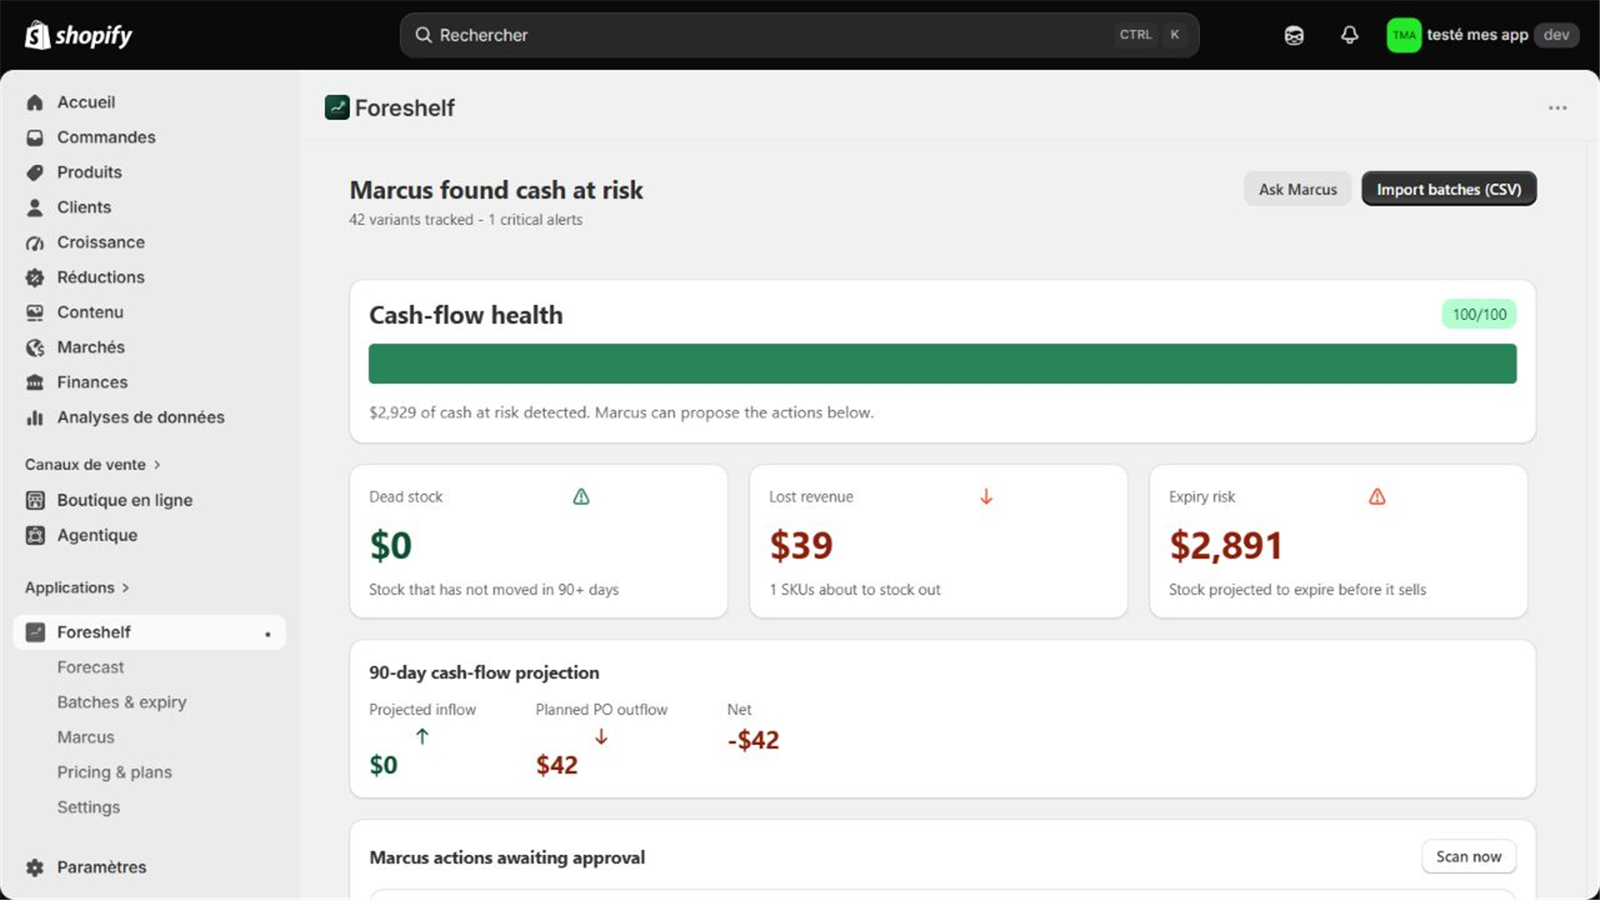Image resolution: width=1600 pixels, height=900 pixels.
Task: Click the Commandes inbox icon
Action: pos(35,137)
